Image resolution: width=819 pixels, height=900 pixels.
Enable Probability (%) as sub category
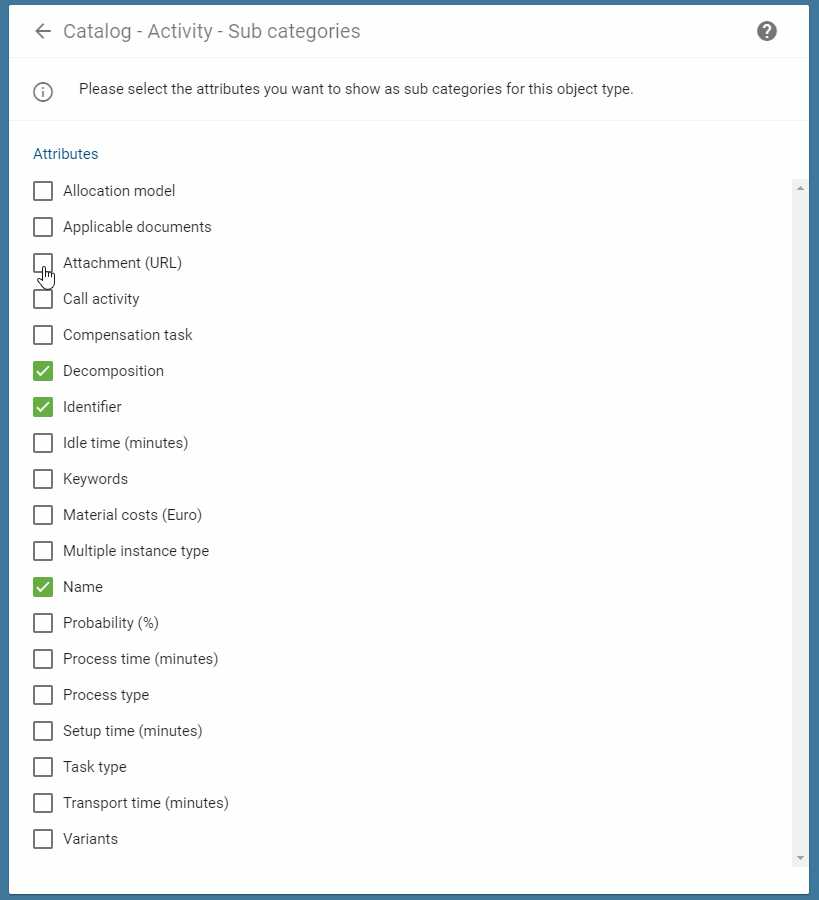click(43, 622)
